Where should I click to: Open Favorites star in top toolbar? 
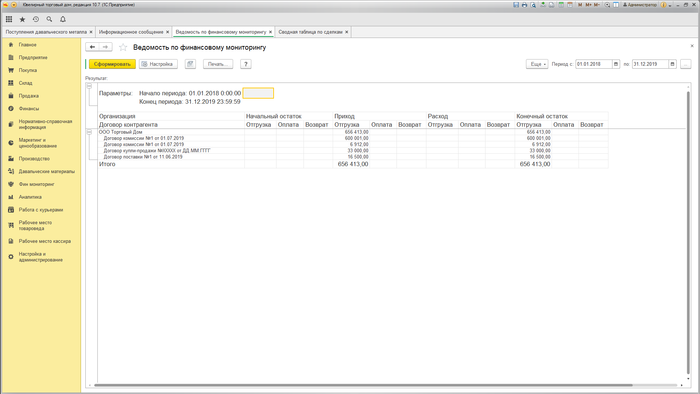coord(22,19)
